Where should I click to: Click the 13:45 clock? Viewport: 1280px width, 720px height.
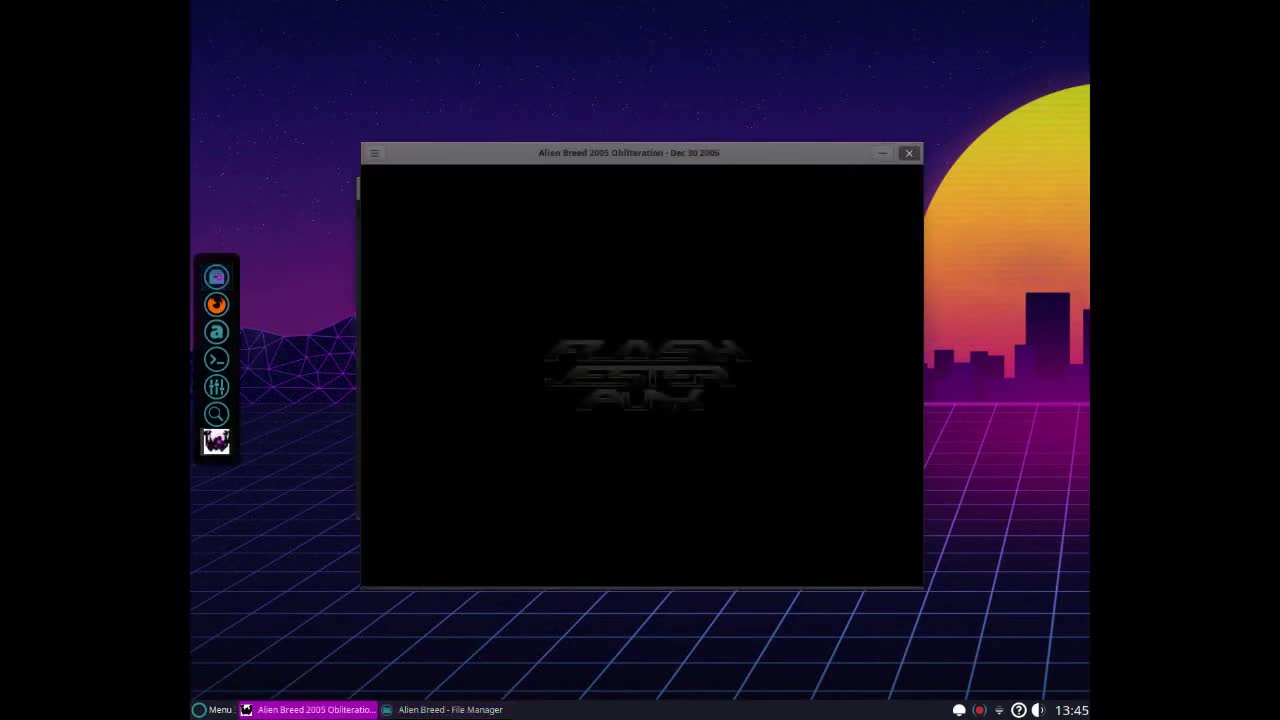click(1071, 710)
